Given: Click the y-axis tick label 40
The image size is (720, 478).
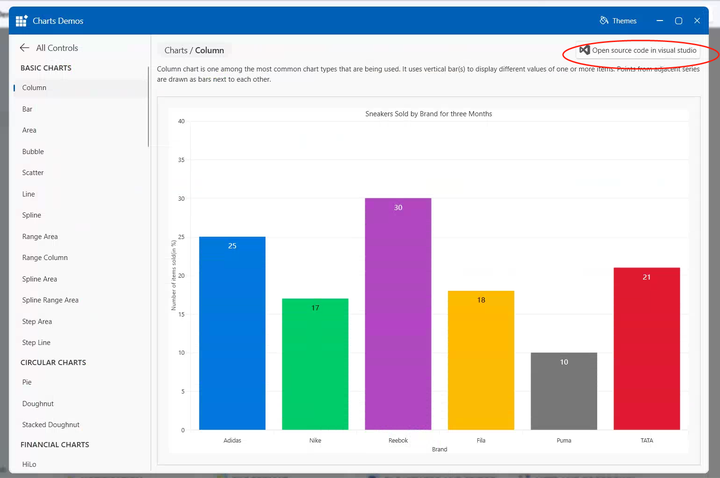Looking at the screenshot, I should [181, 121].
